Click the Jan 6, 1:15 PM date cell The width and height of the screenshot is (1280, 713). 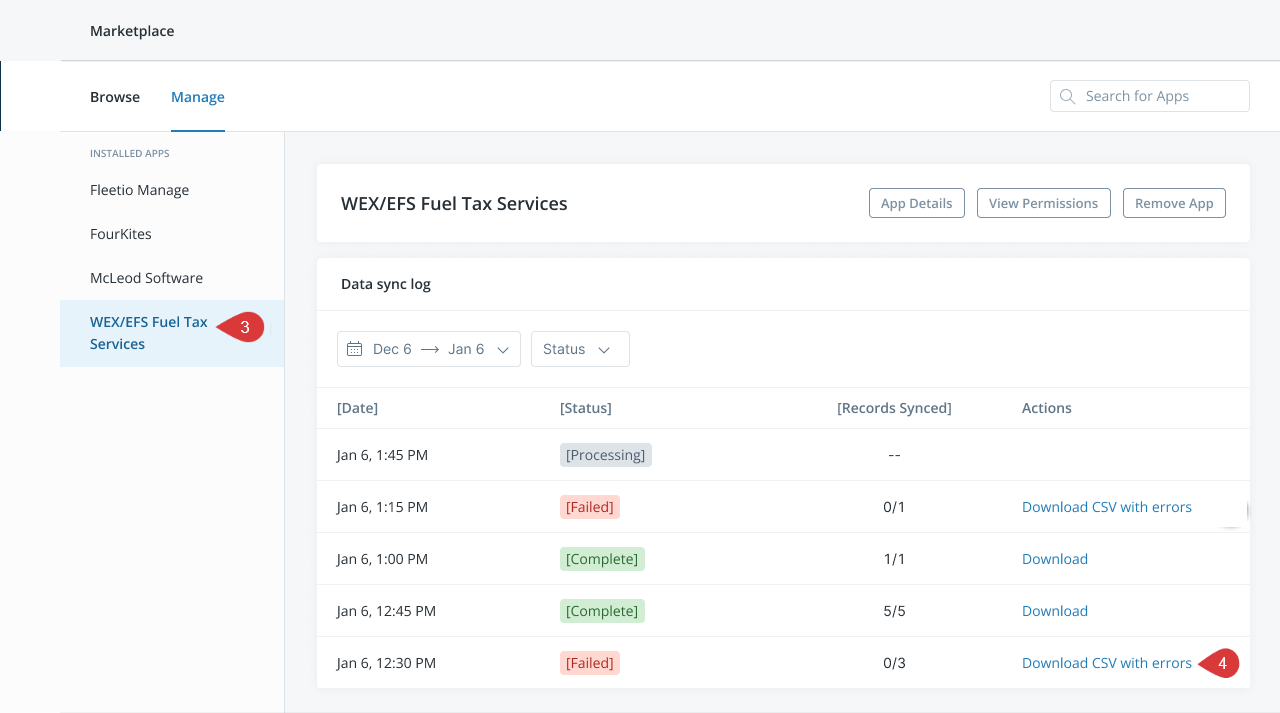click(382, 507)
